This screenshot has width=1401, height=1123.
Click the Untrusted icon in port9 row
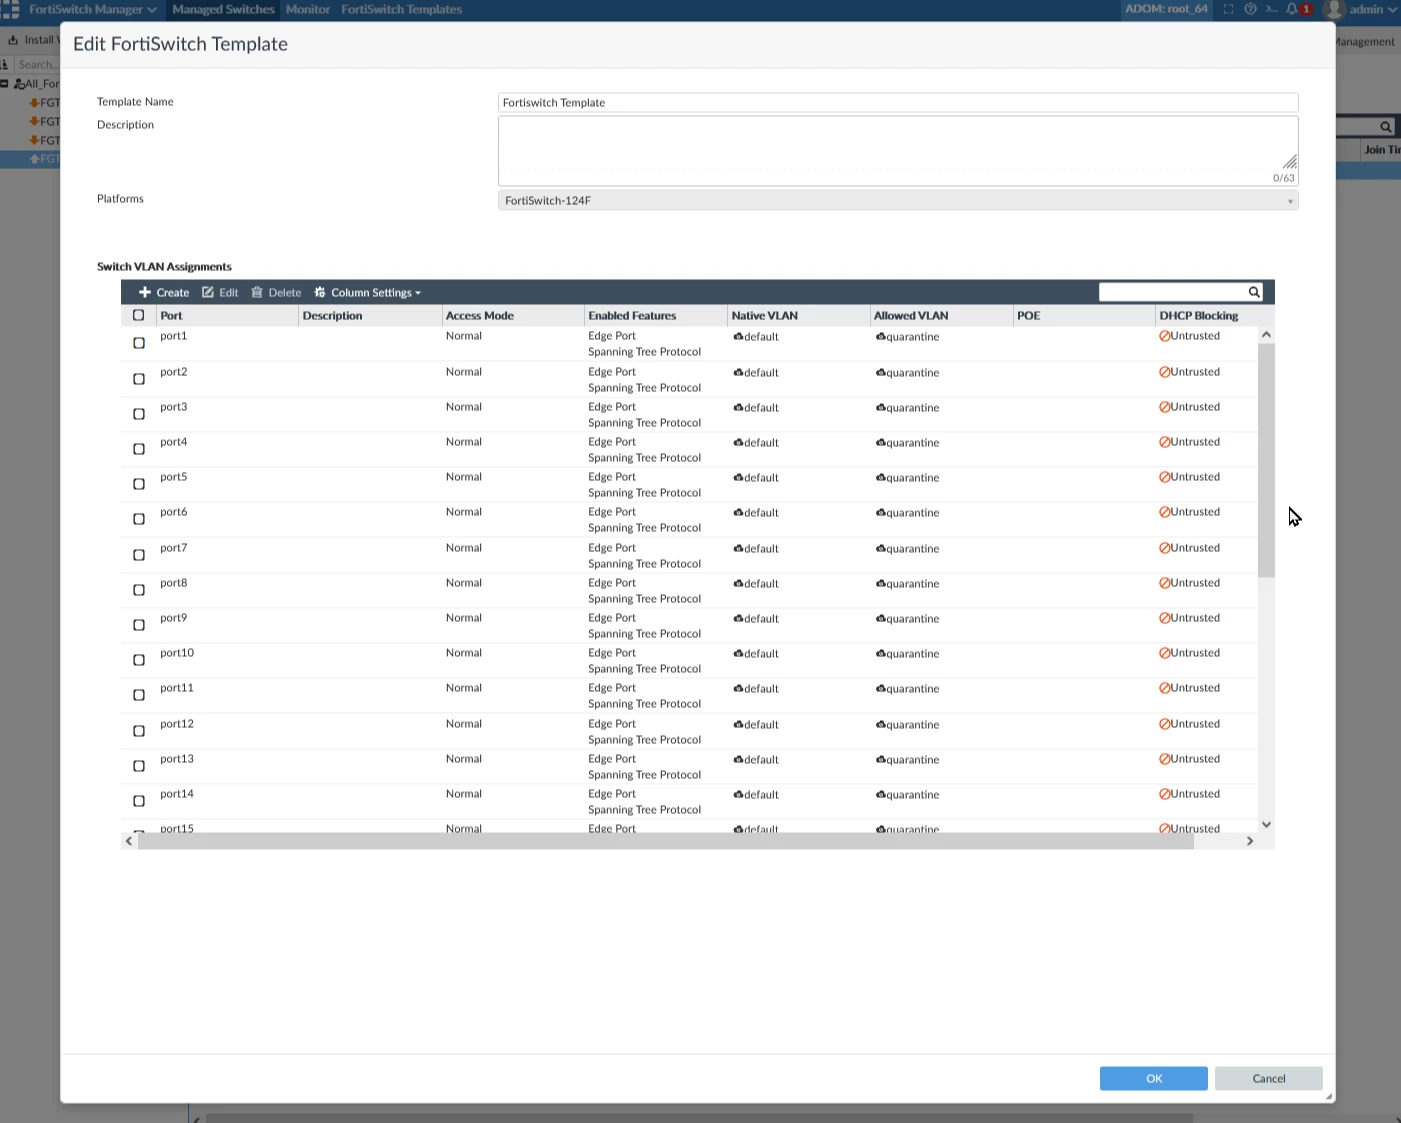[x=1165, y=618]
